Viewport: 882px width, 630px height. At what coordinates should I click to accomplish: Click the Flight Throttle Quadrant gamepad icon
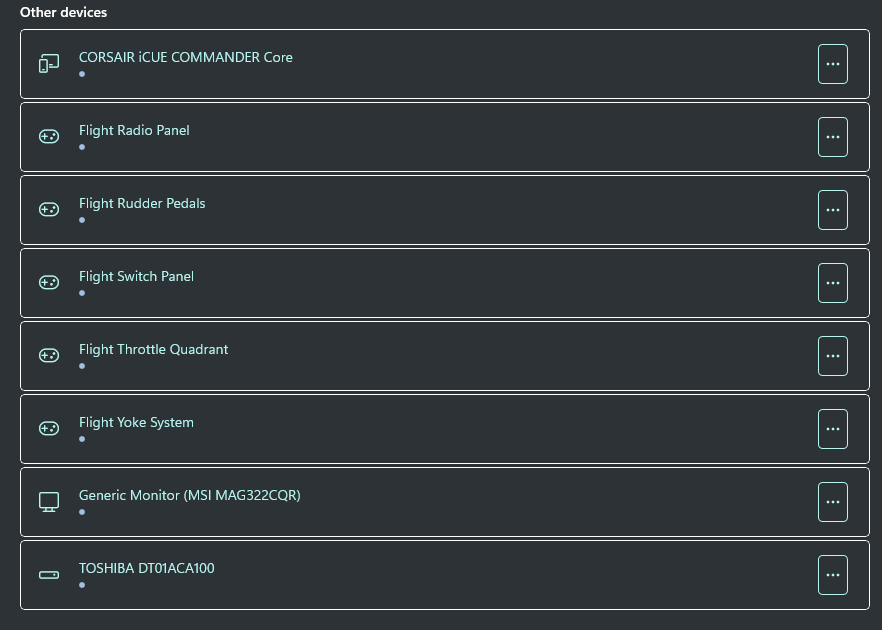tap(48, 356)
